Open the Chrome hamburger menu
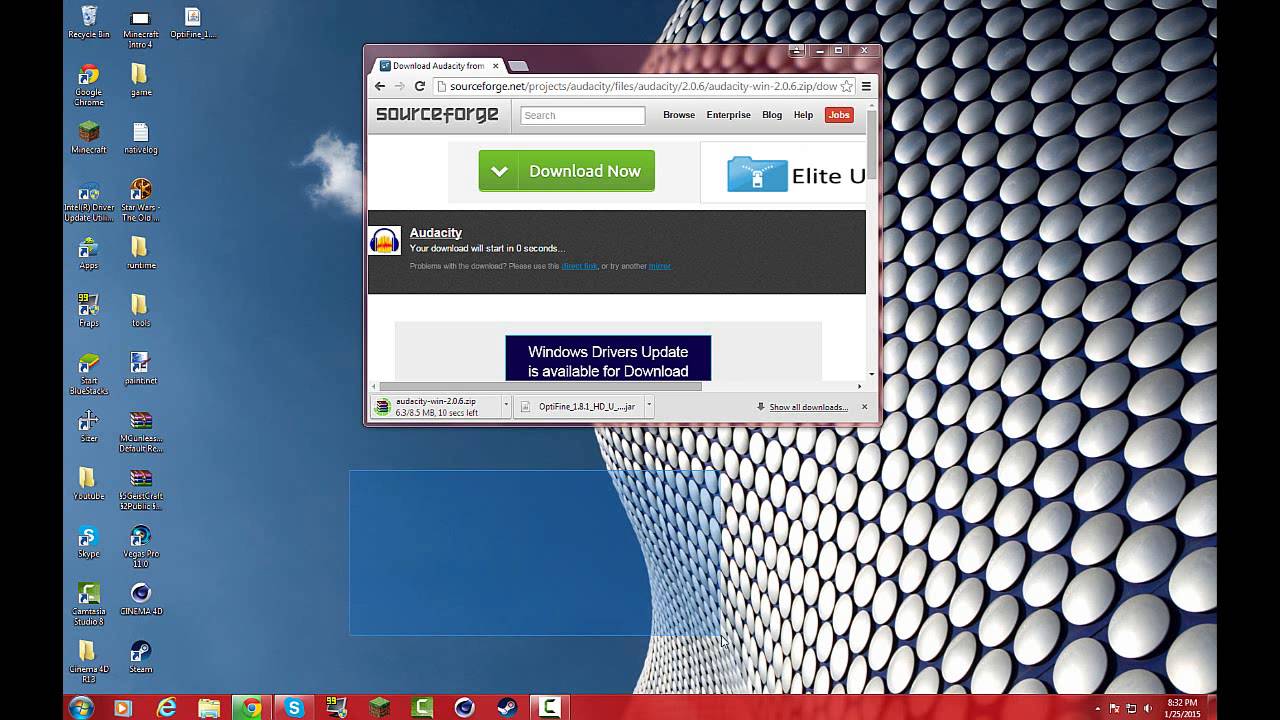The width and height of the screenshot is (1280, 720). 866,86
